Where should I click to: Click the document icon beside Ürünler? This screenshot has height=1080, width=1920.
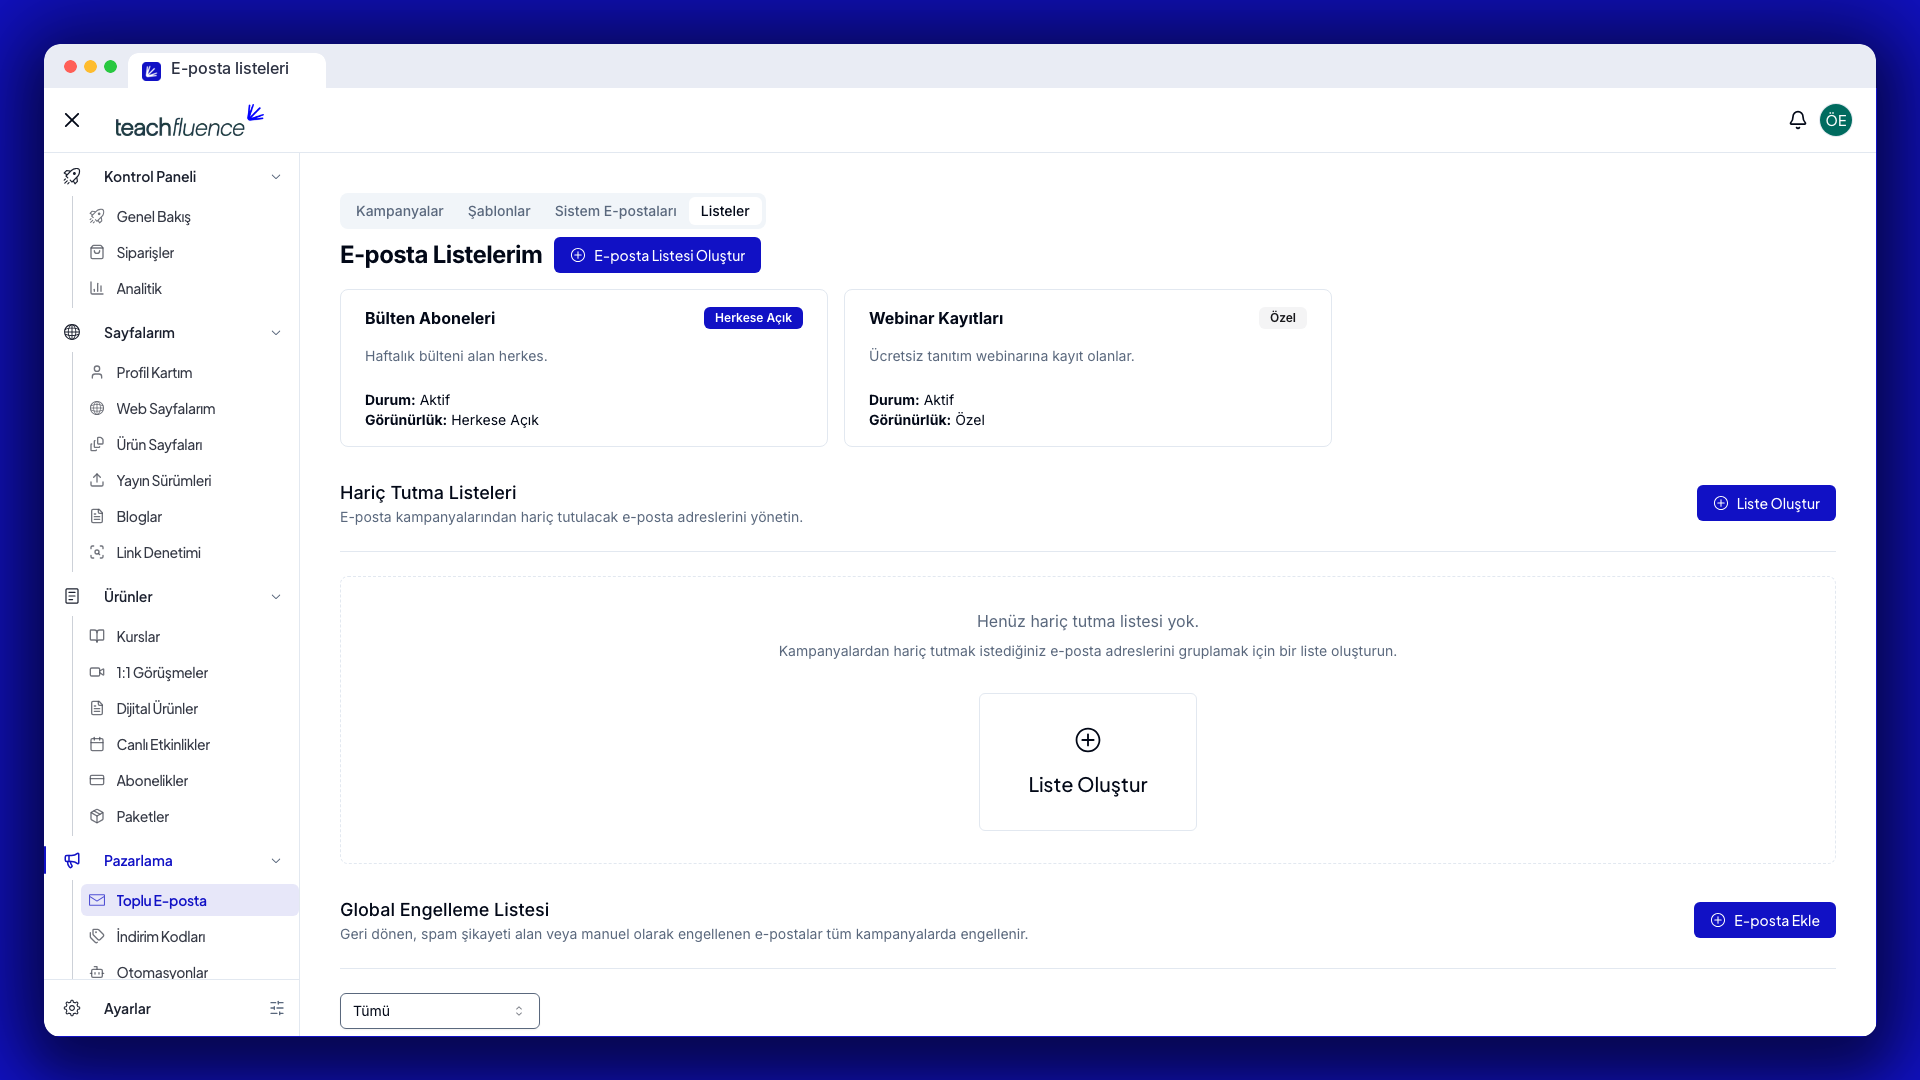coord(72,597)
